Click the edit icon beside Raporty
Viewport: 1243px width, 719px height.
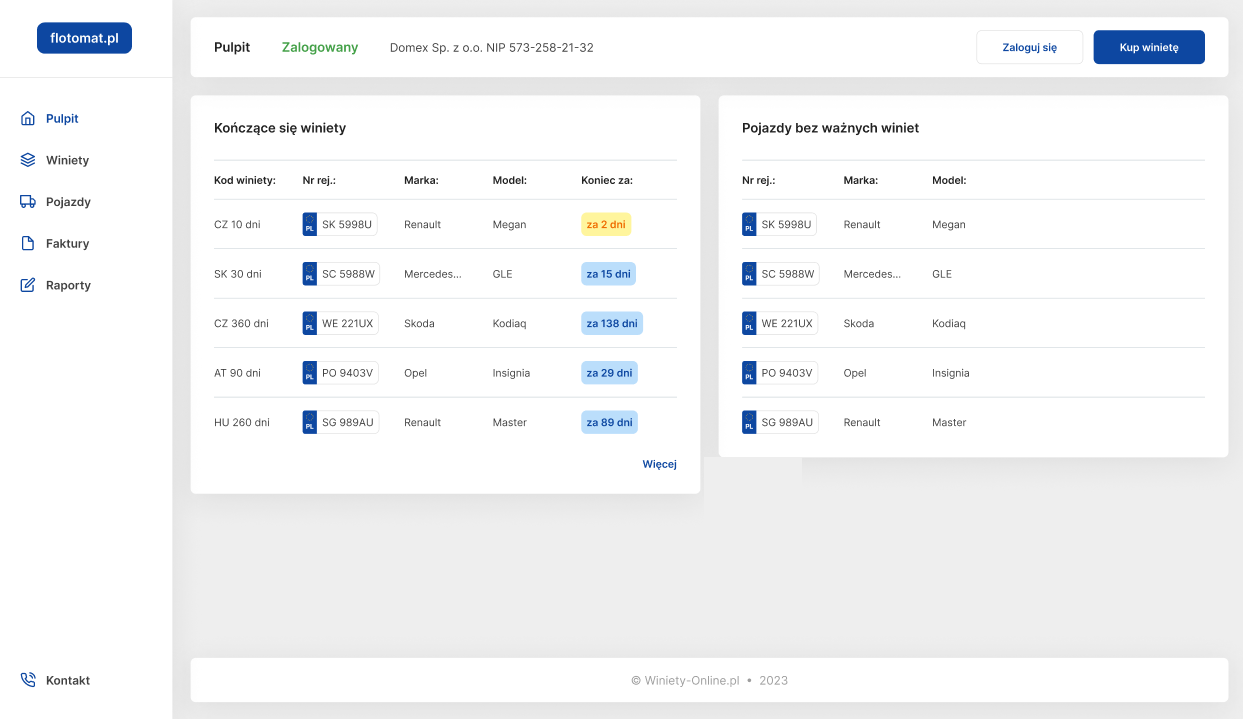point(28,285)
